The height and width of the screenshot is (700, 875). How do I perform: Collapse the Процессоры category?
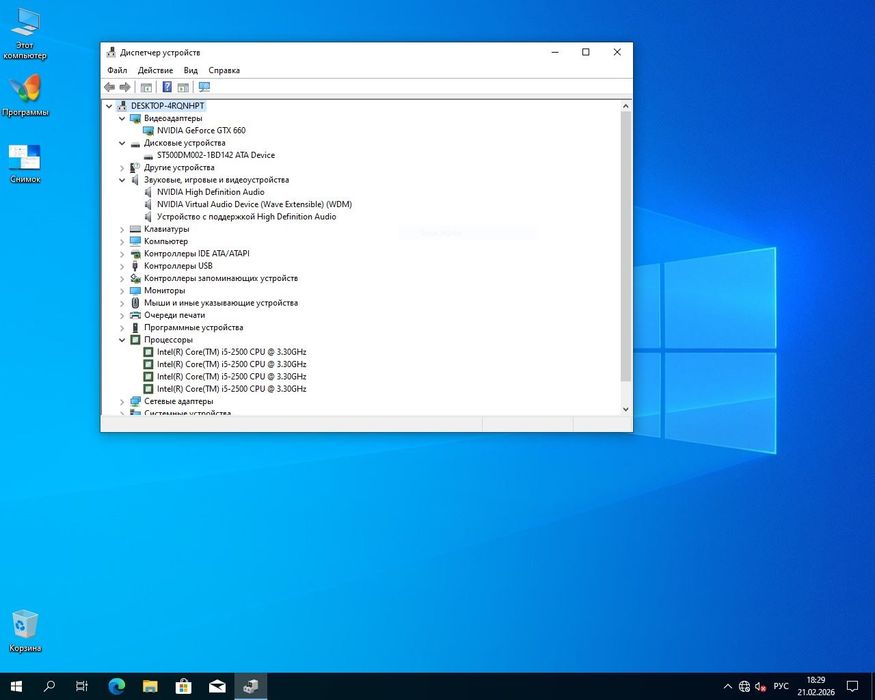pos(122,340)
